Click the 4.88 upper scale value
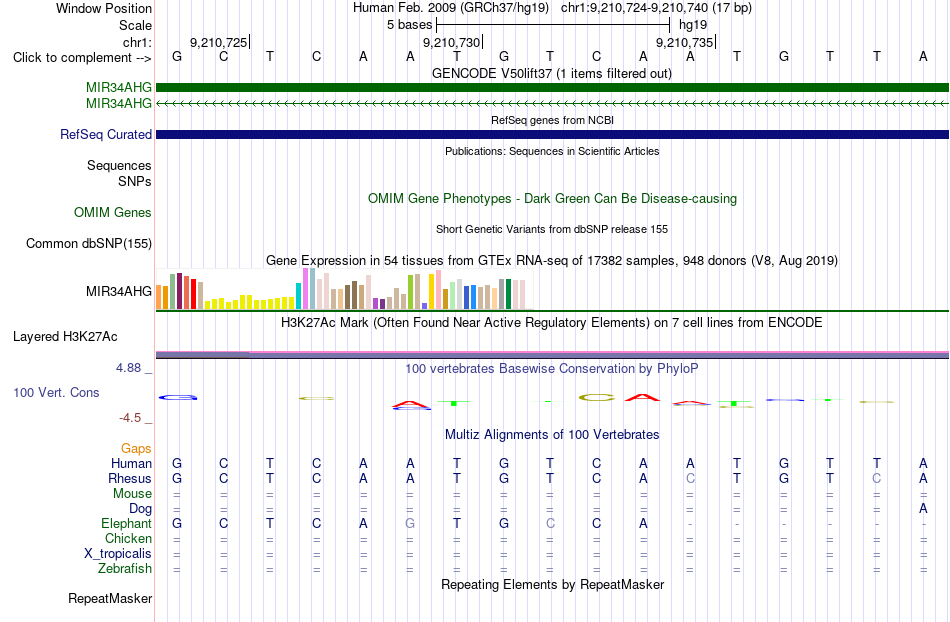 point(128,368)
